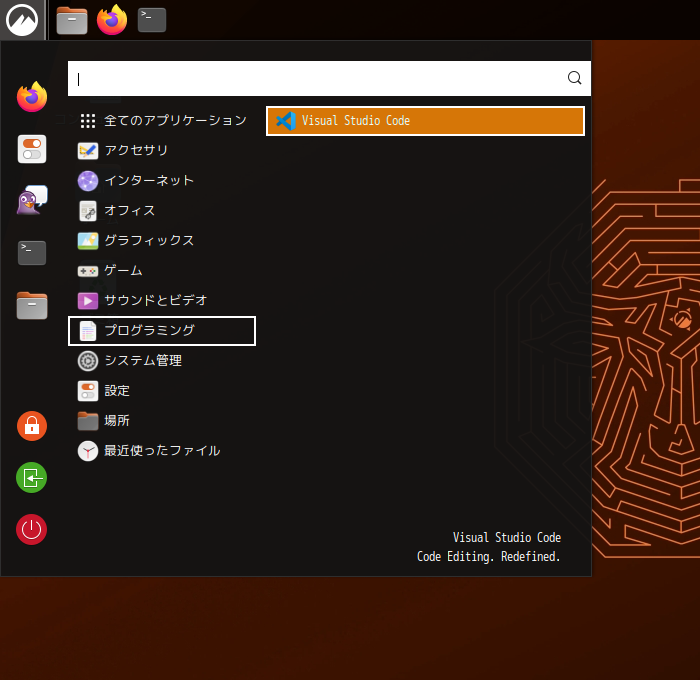Select the プログラミング category

[162, 331]
